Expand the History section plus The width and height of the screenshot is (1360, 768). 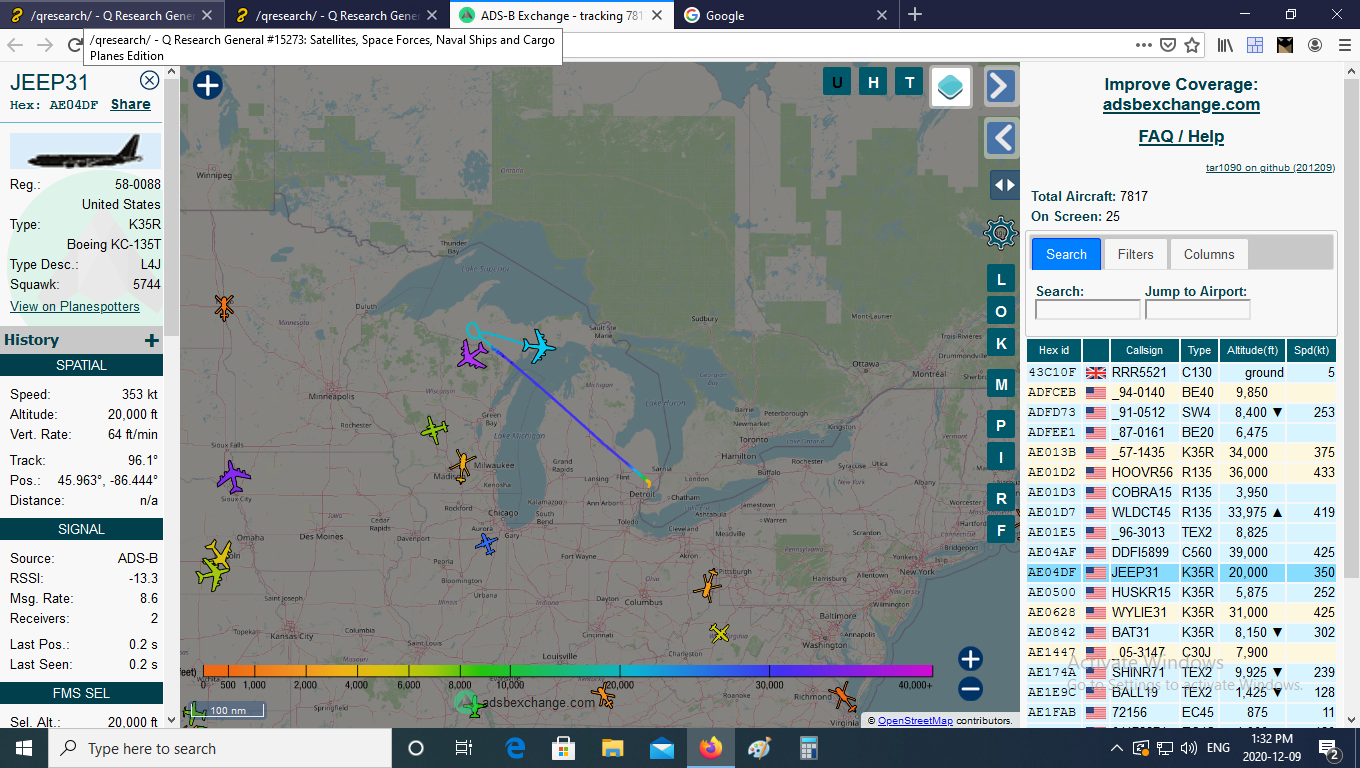[152, 341]
